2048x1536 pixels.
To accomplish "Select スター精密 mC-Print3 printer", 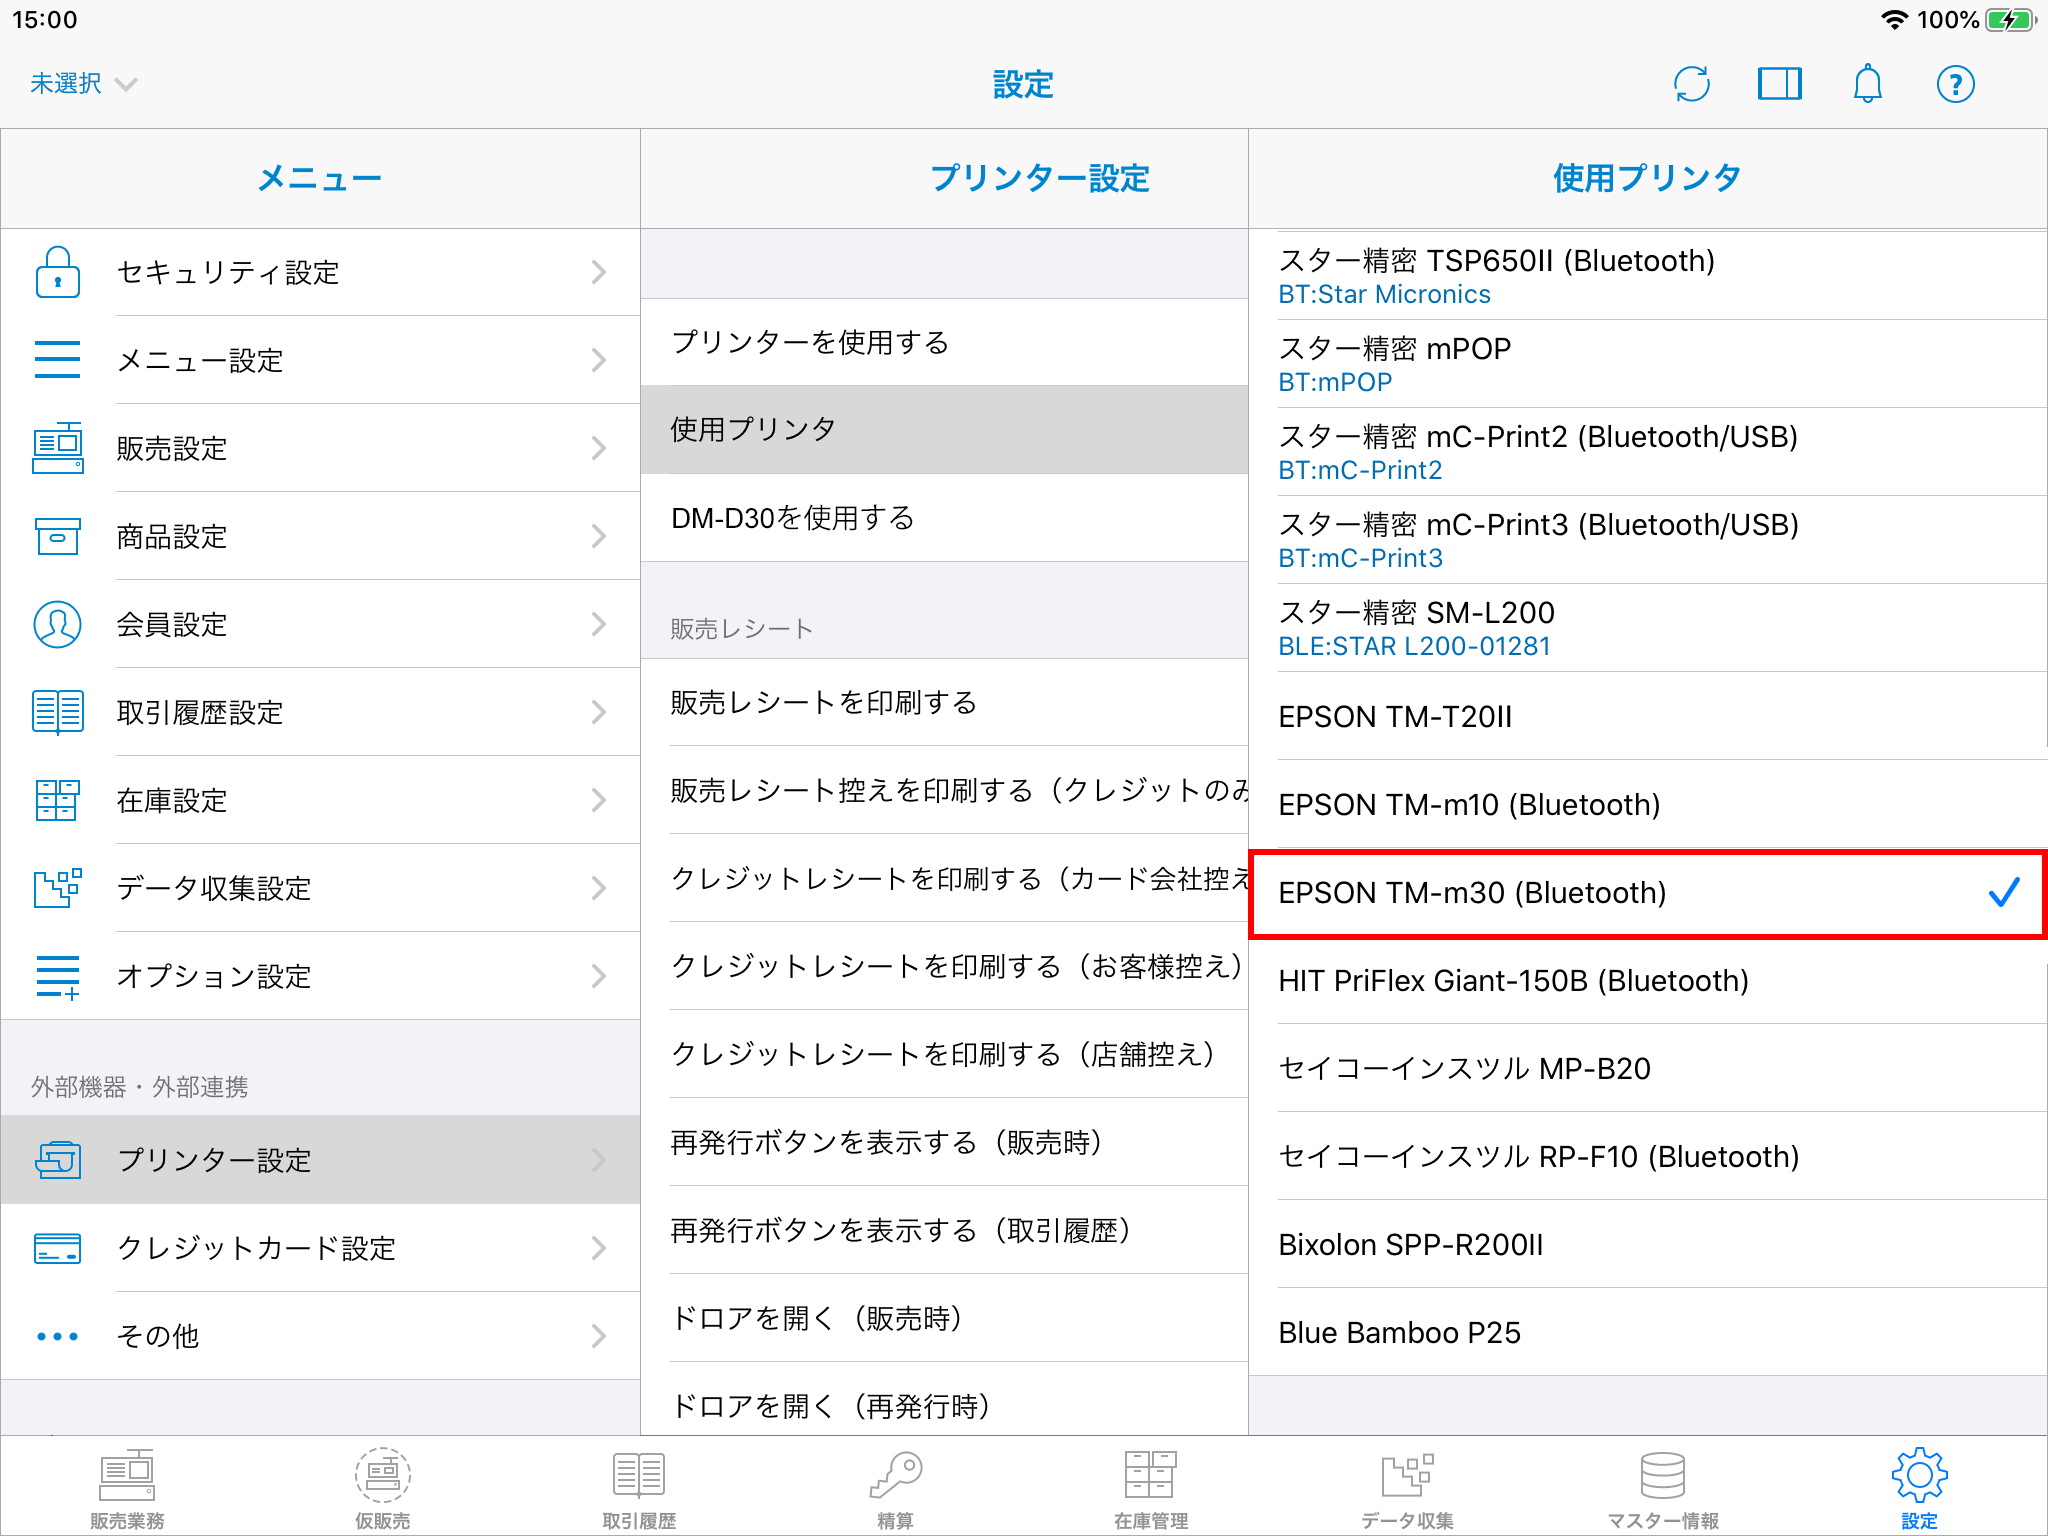I will 1648,540.
